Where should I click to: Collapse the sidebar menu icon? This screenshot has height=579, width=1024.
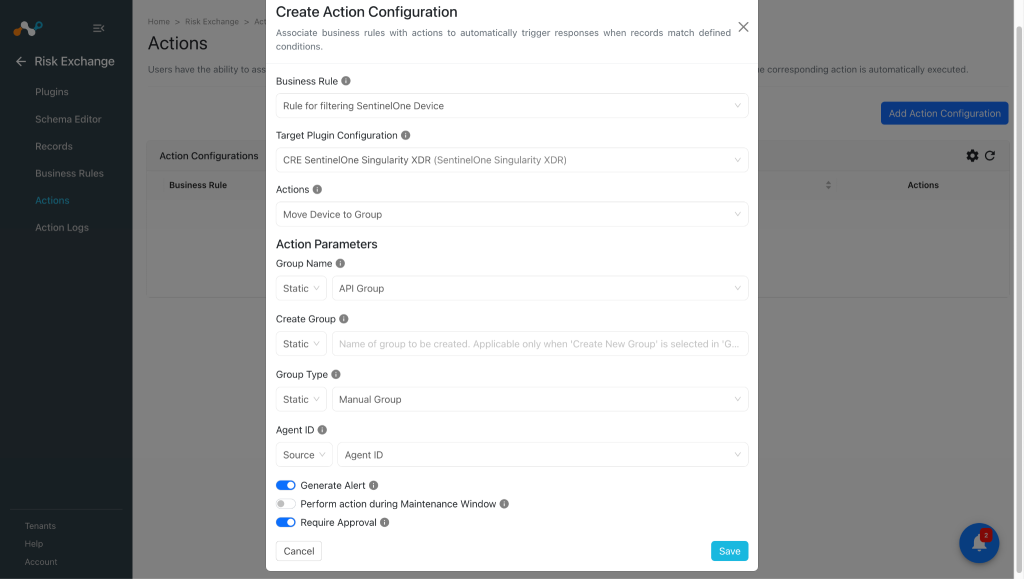[99, 28]
